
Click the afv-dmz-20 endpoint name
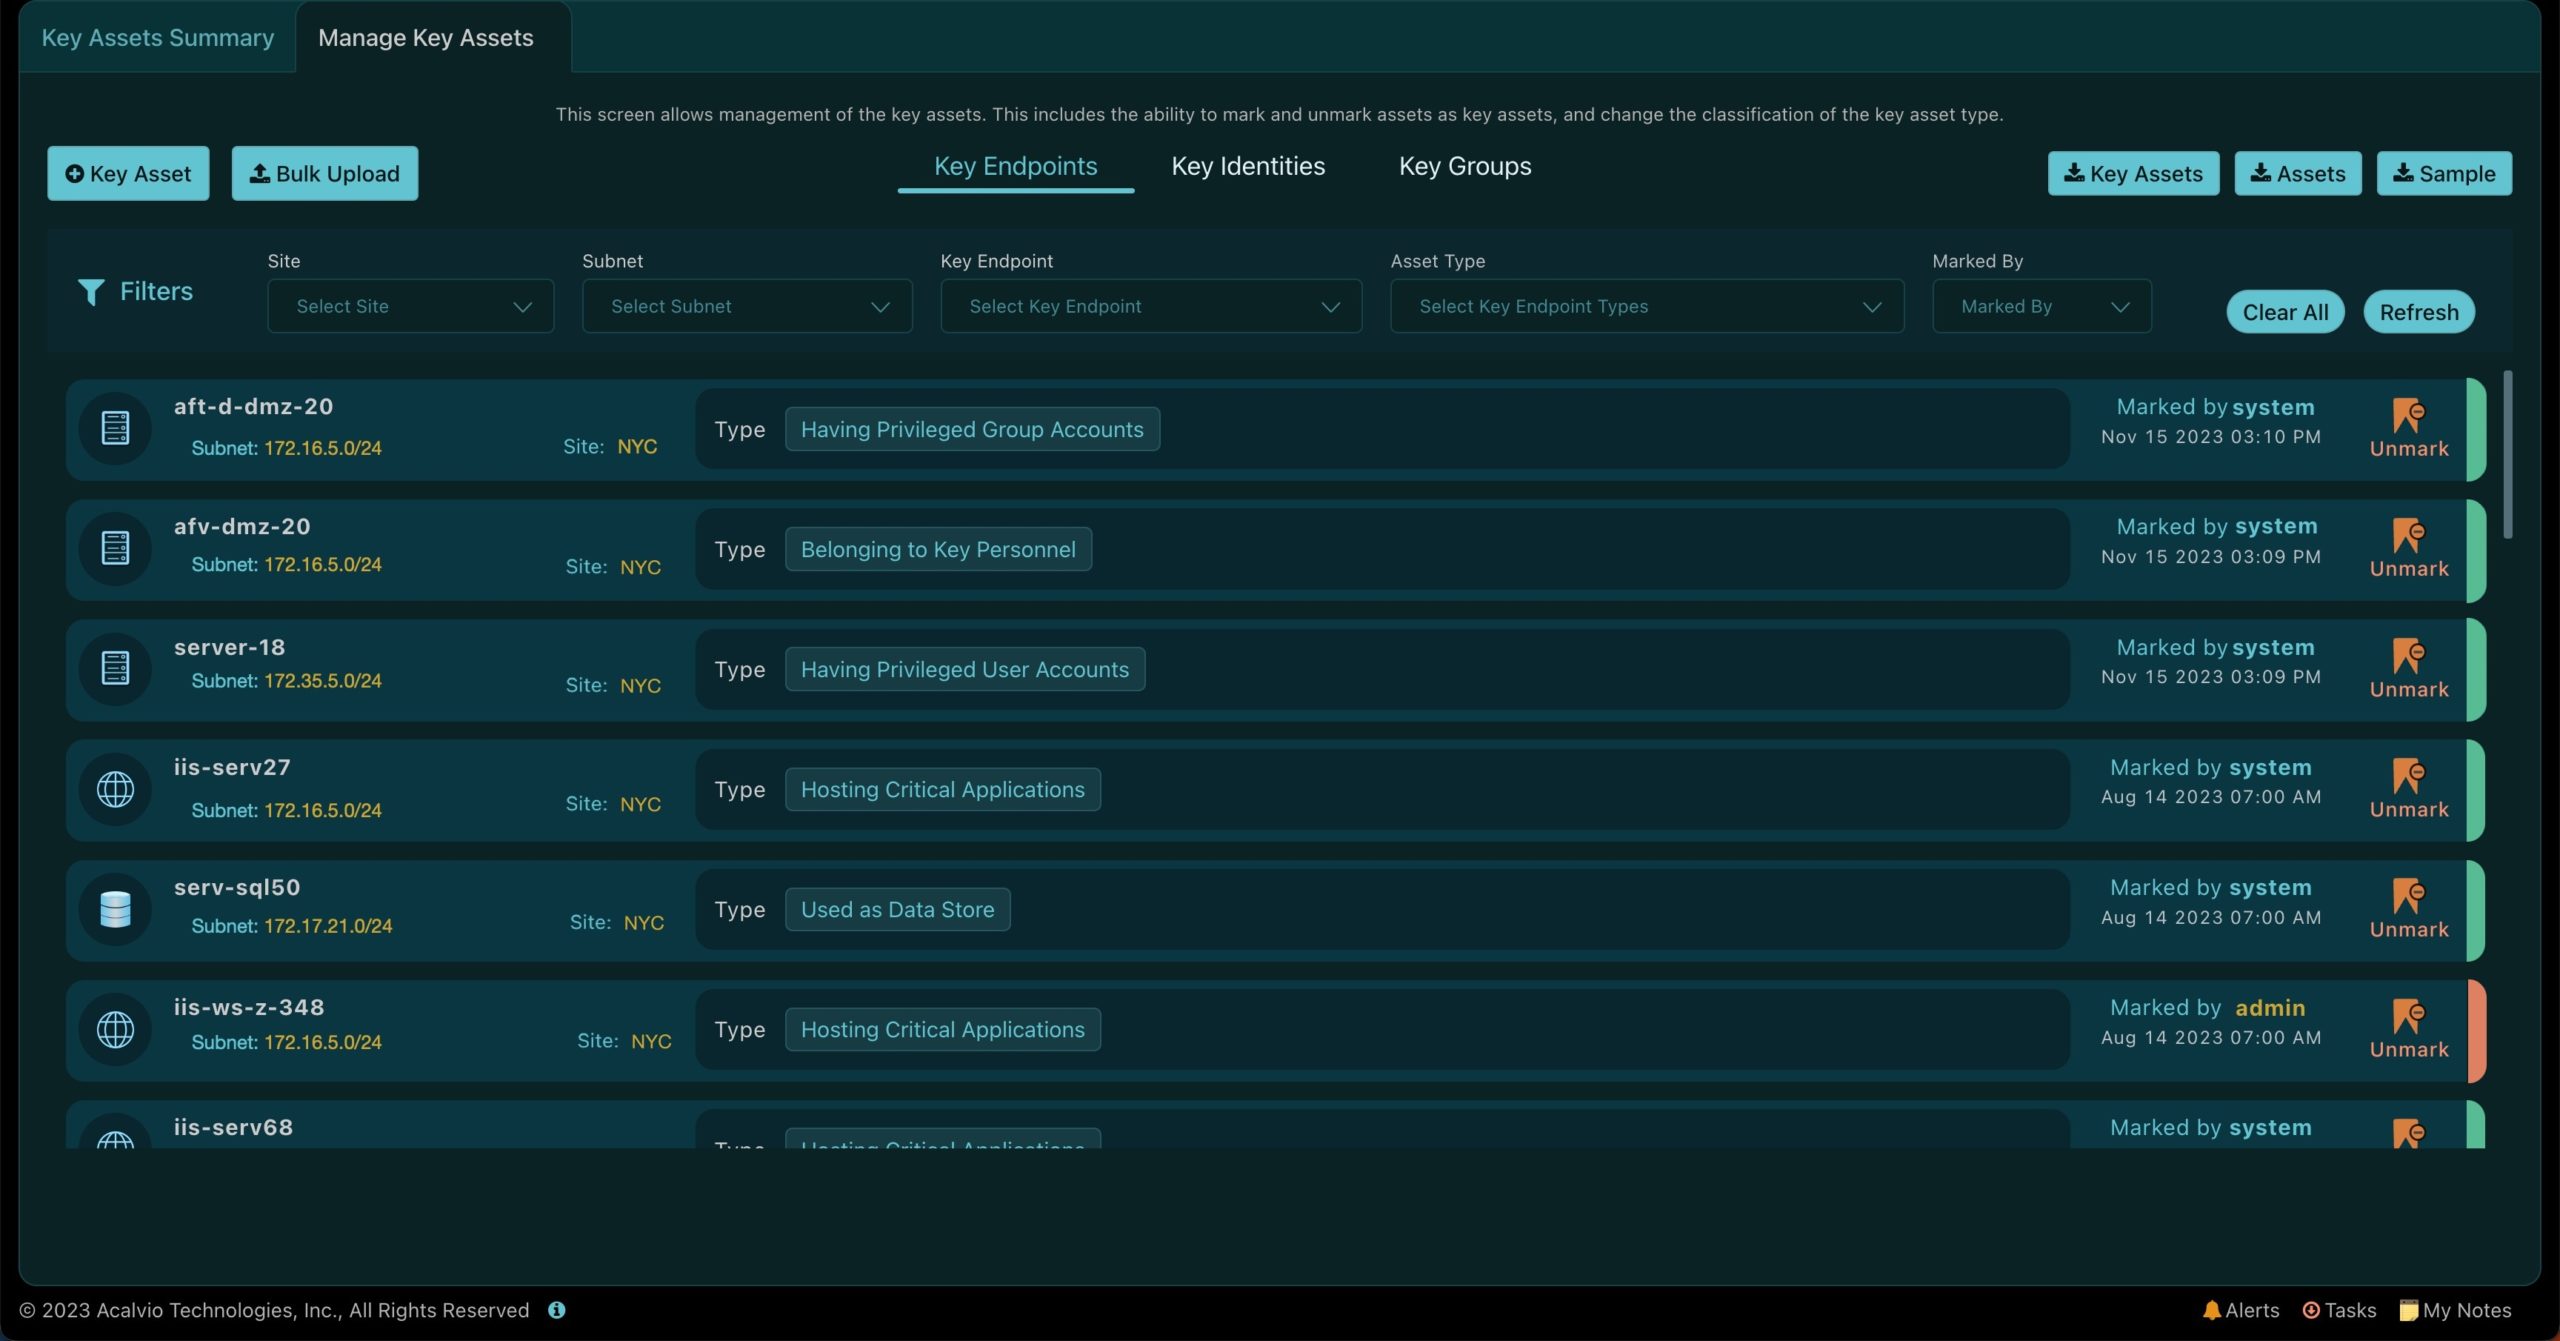click(242, 526)
